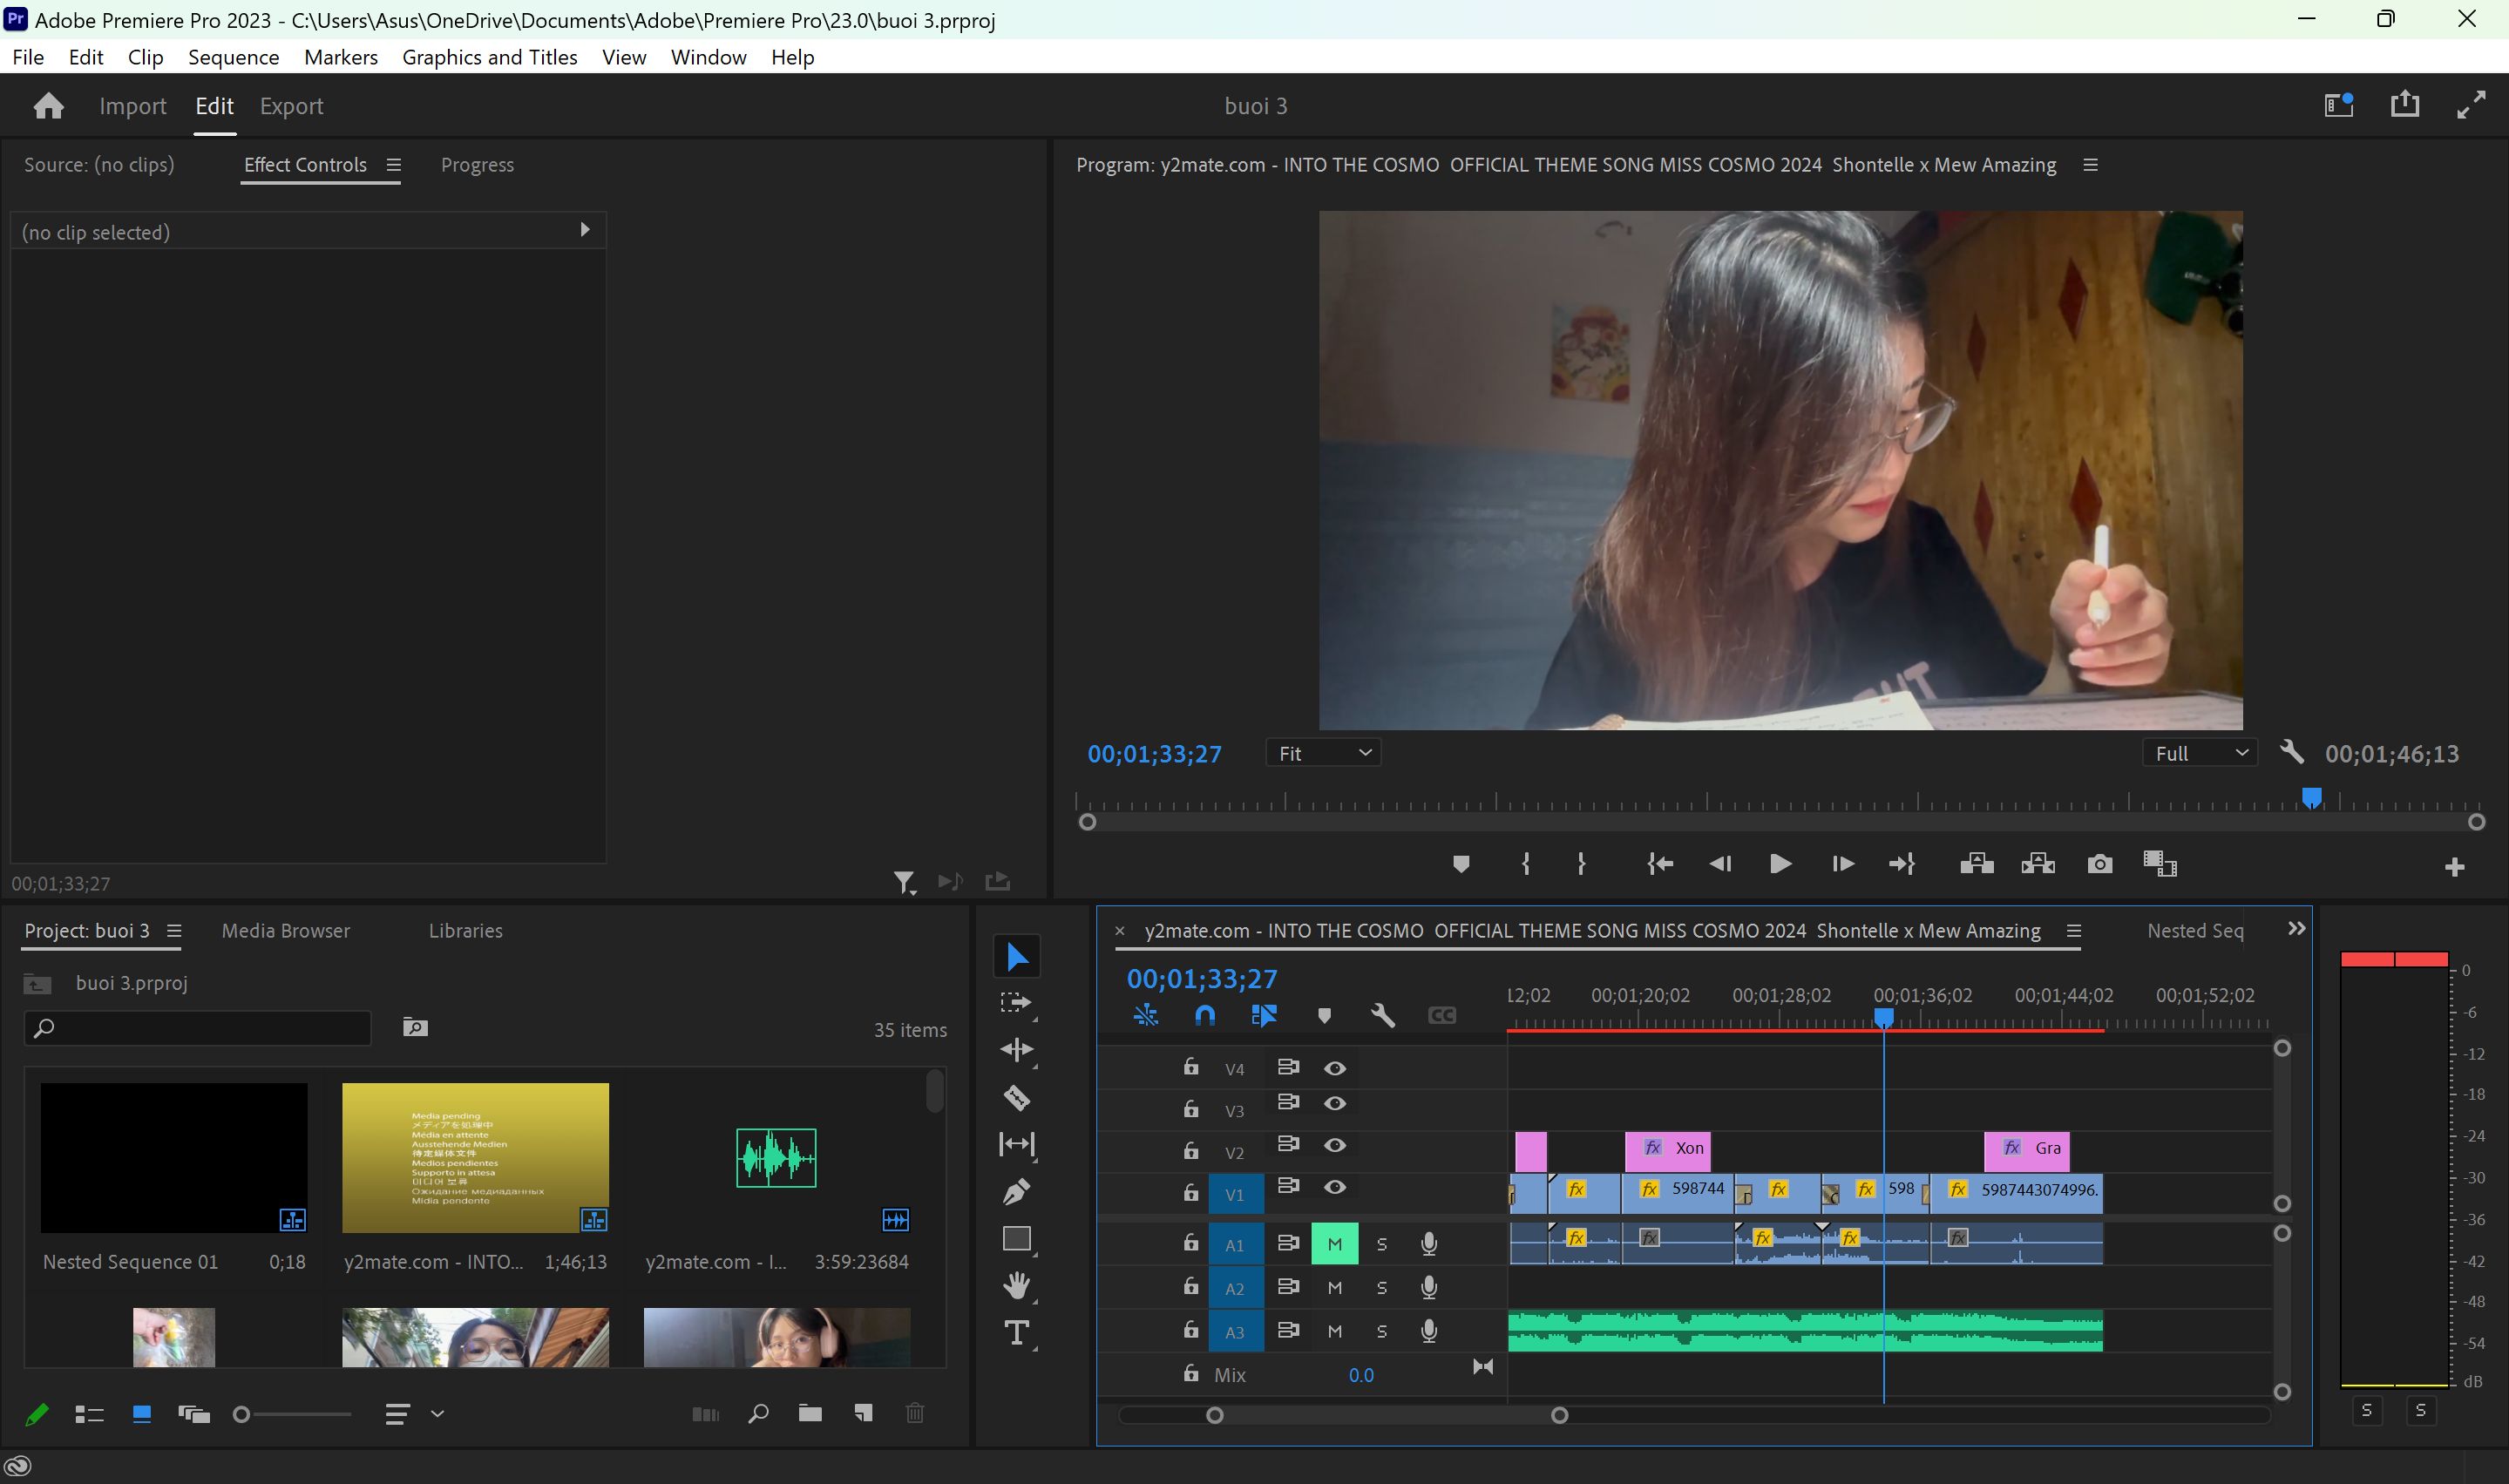Unmute track A1

point(1334,1244)
